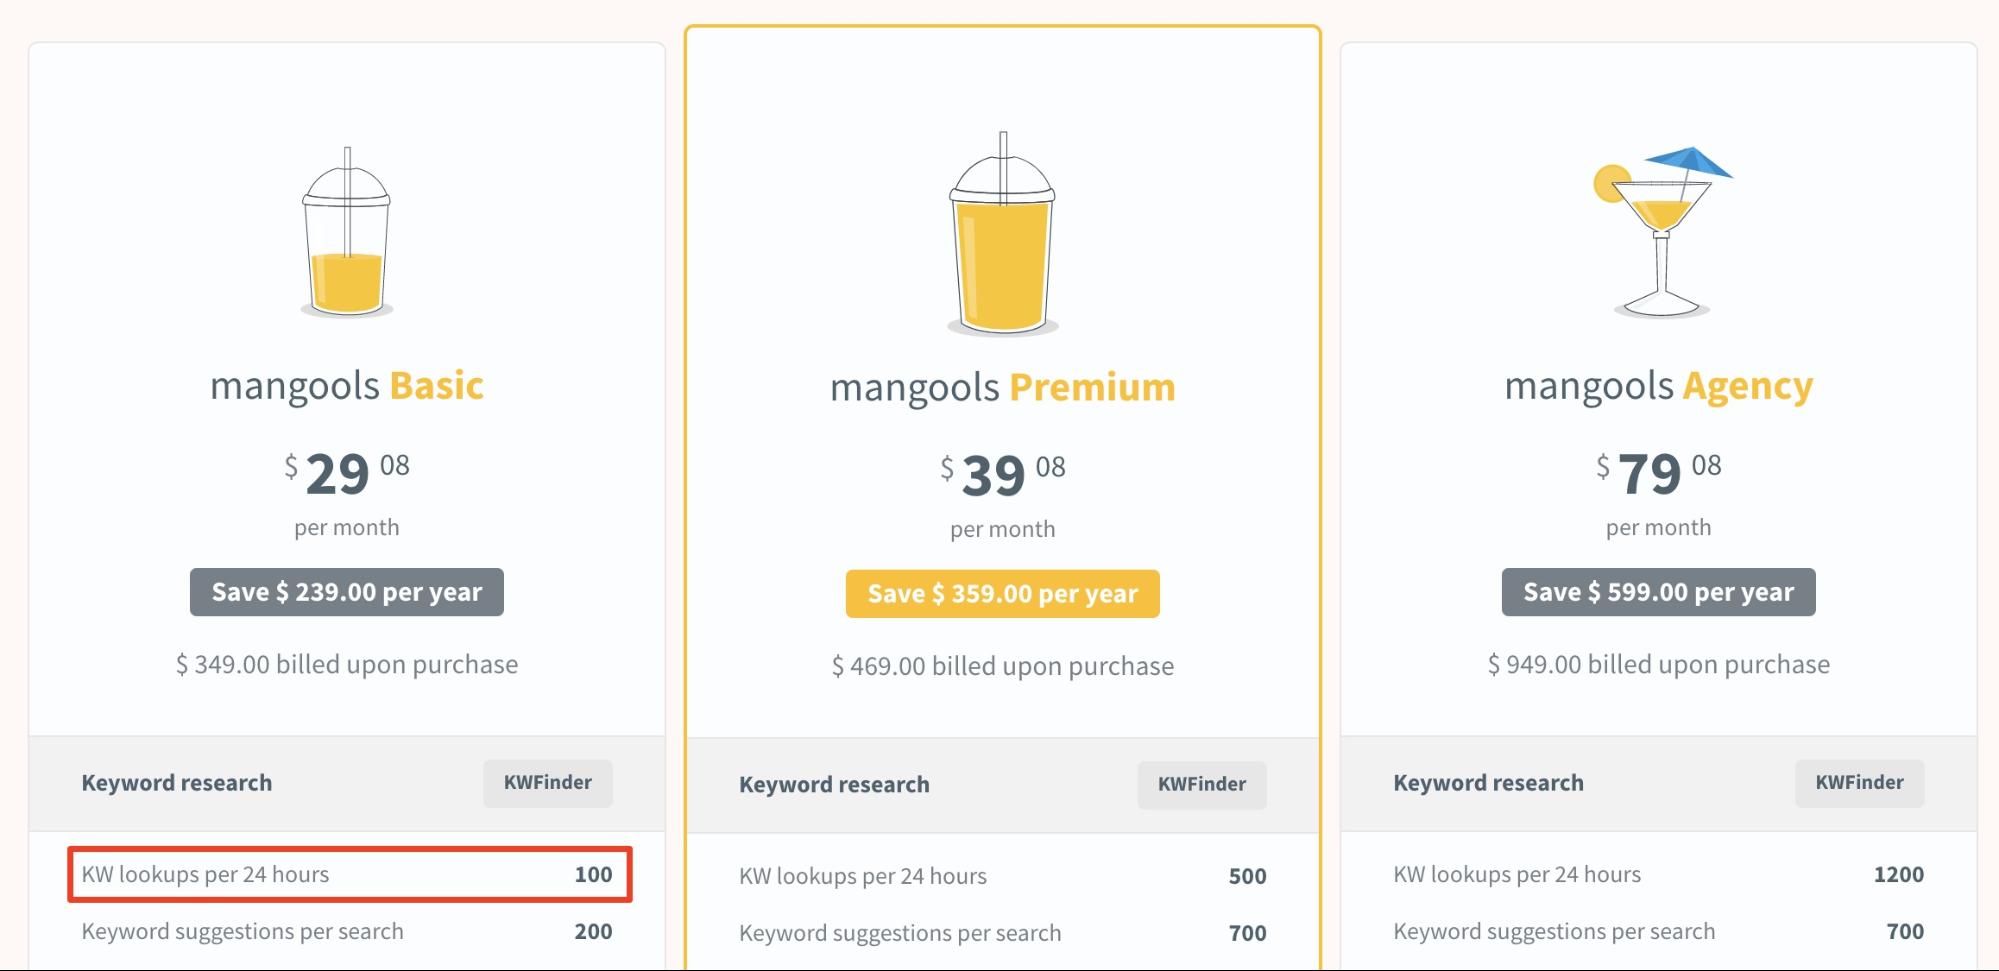Click the $79.08 Agency price
The image size is (1999, 971).
pos(1658,473)
